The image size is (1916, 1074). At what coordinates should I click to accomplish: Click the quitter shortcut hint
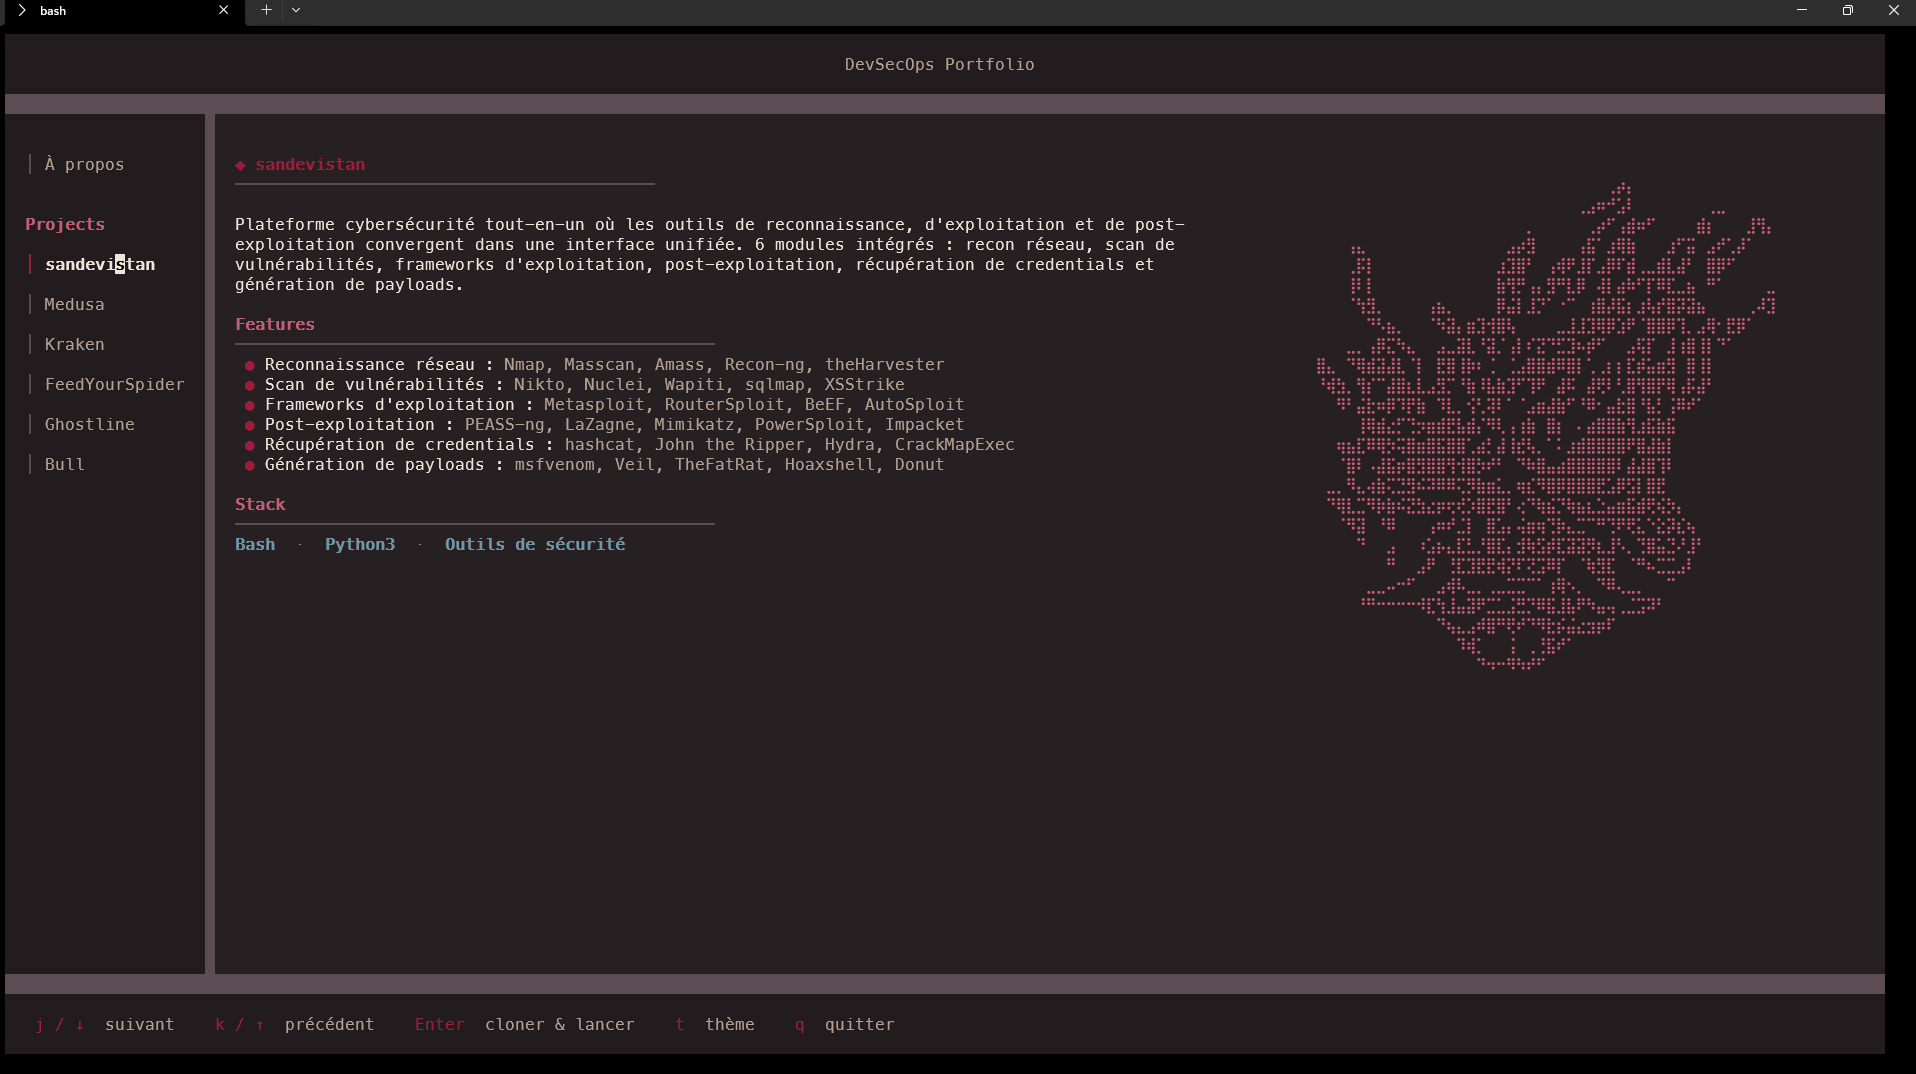coord(859,1024)
